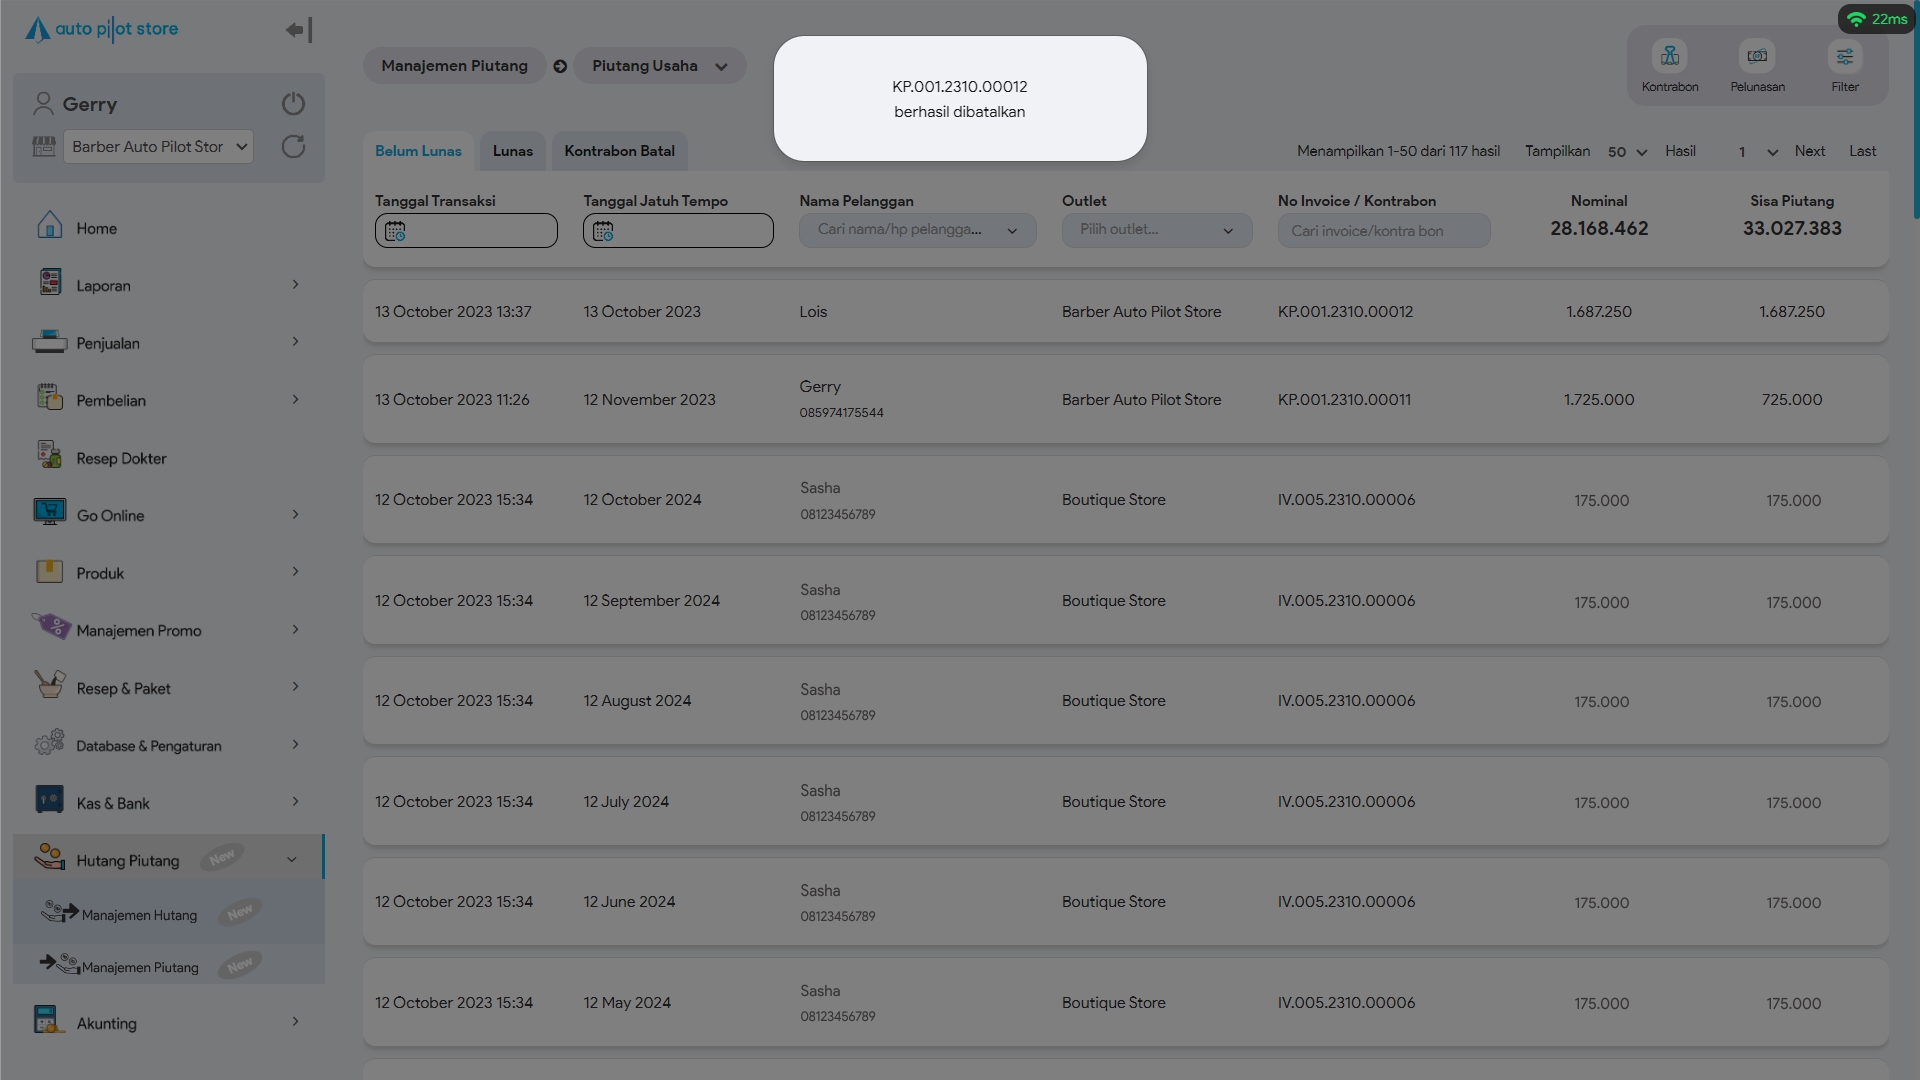1920x1080 pixels.
Task: Focus the Cari invoice/kontra bon field
Action: point(1383,231)
